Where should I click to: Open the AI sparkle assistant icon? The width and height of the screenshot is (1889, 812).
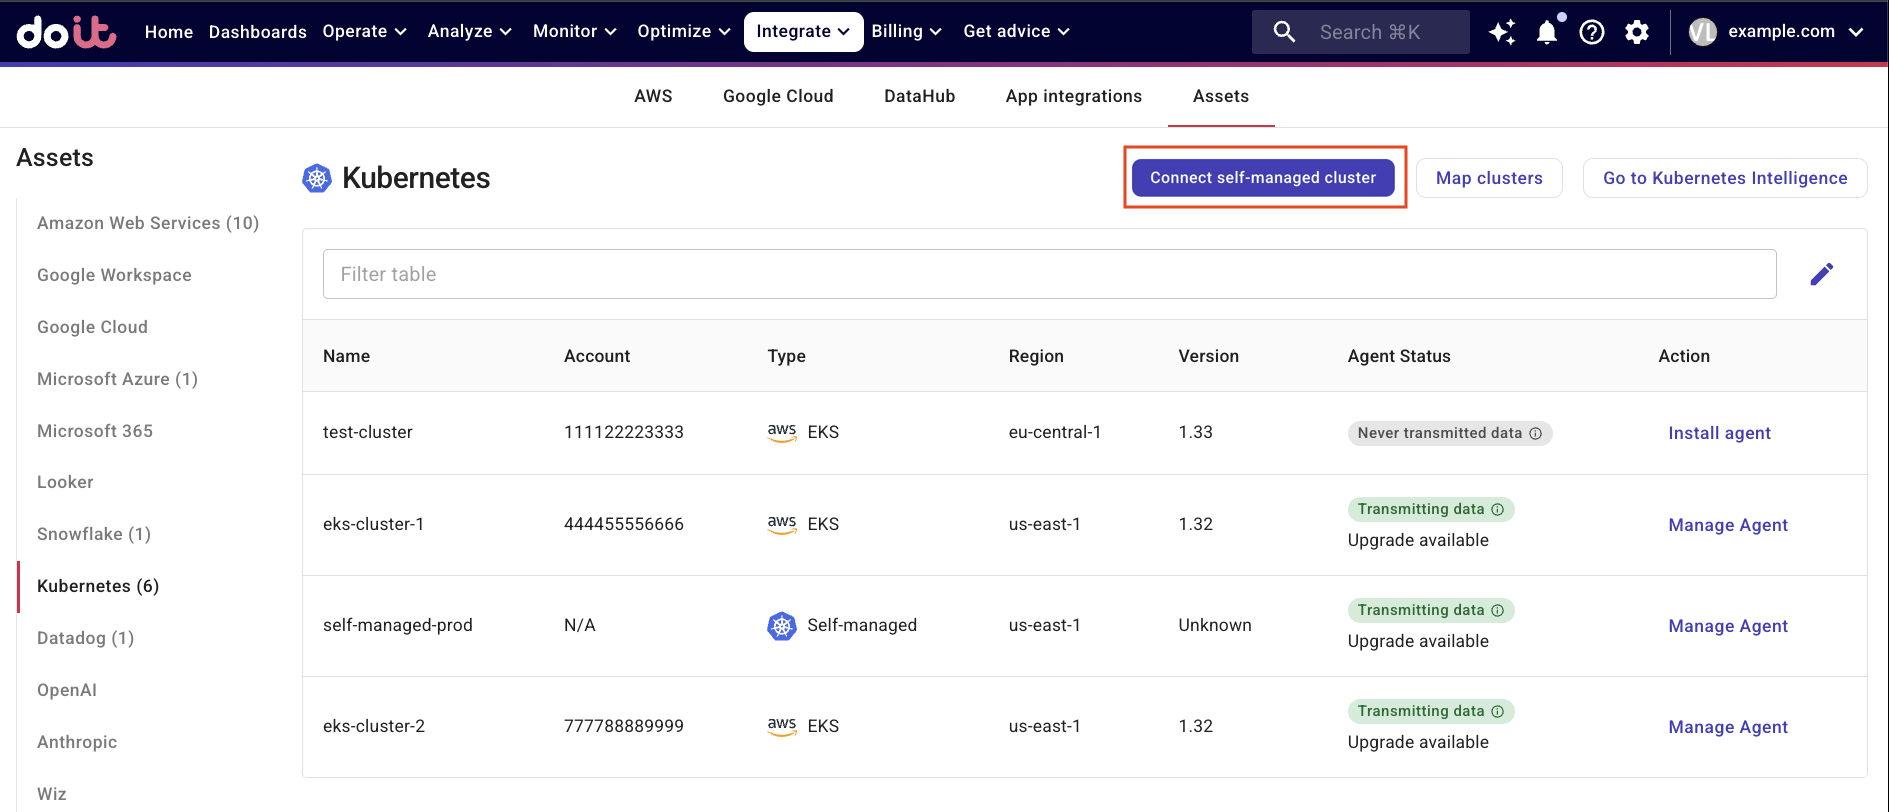(x=1501, y=32)
